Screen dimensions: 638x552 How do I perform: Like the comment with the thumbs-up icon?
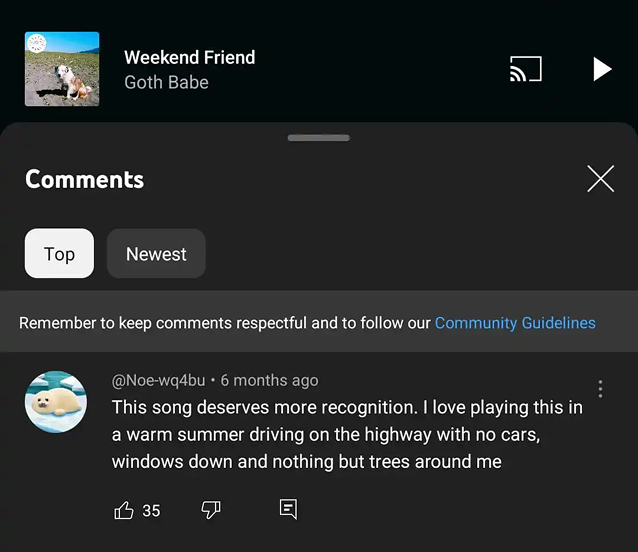(124, 510)
